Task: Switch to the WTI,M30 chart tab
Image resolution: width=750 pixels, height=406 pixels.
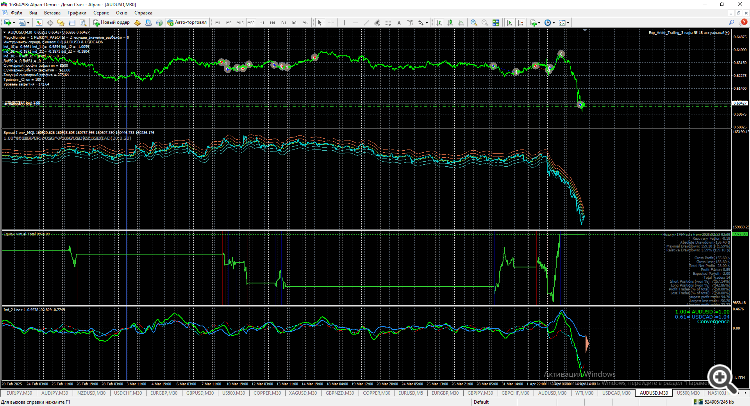Action: click(585, 393)
